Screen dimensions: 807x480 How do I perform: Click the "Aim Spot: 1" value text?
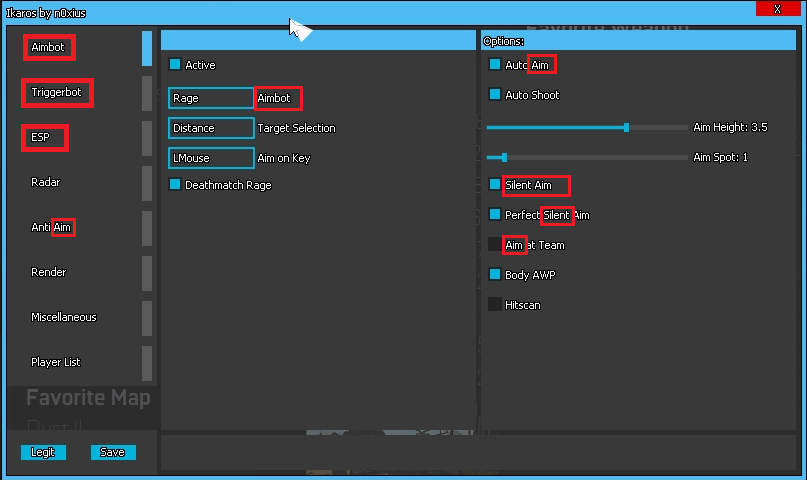(721, 157)
